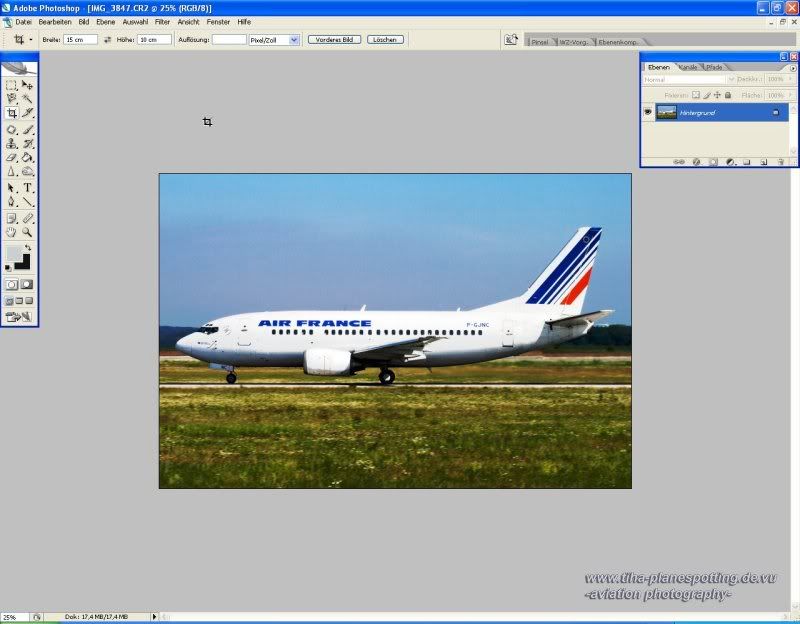The width and height of the screenshot is (800, 624).
Task: Open blend mode Normal dropdown
Action: (x=731, y=80)
